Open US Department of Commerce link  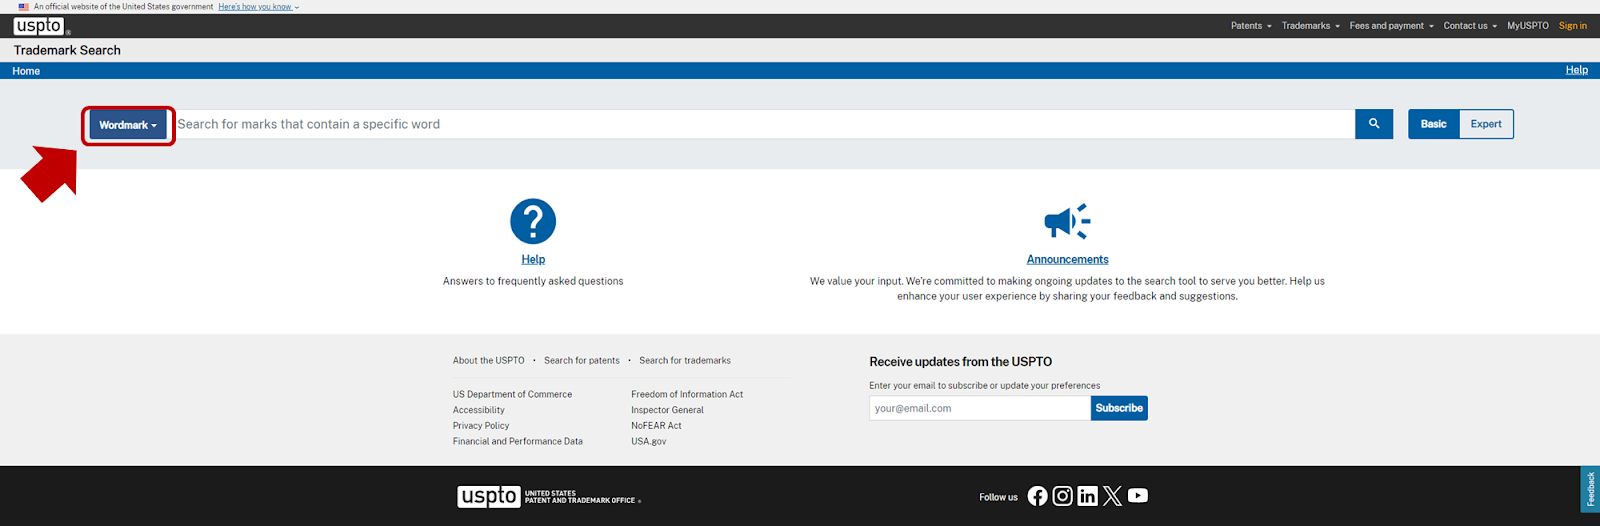point(512,395)
